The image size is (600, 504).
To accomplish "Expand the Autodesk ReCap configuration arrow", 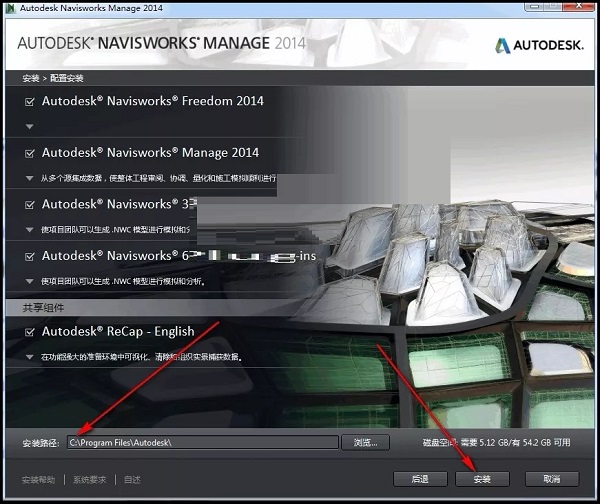I will point(29,357).
